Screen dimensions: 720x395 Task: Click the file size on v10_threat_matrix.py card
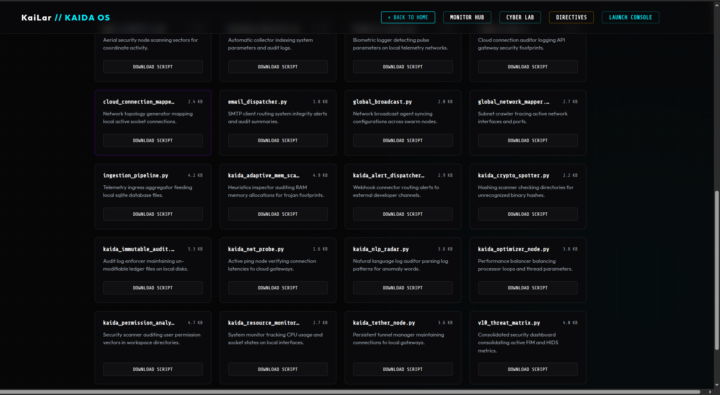tap(570, 323)
